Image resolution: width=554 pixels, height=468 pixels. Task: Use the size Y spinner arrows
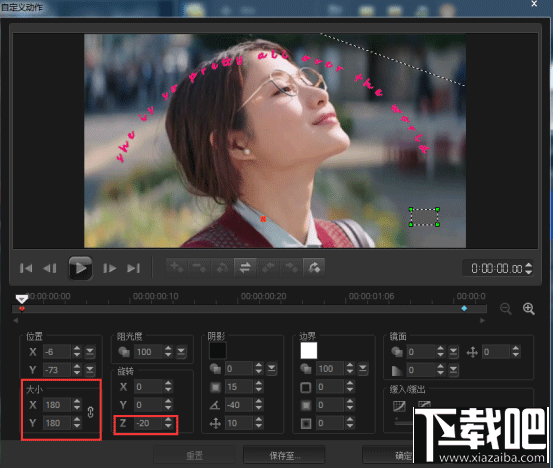(x=77, y=423)
